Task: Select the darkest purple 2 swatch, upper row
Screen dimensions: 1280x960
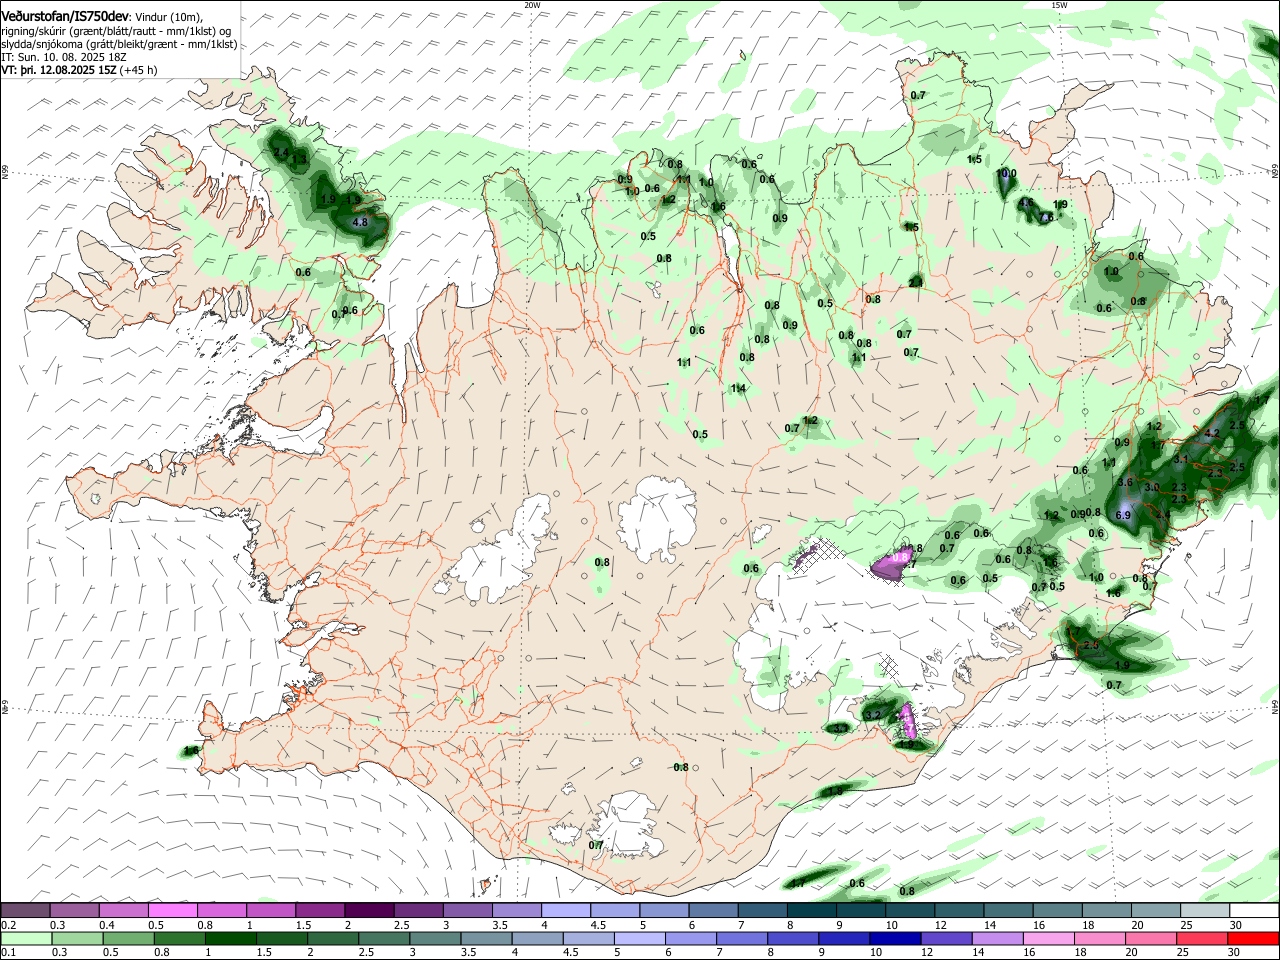Action: (369, 910)
